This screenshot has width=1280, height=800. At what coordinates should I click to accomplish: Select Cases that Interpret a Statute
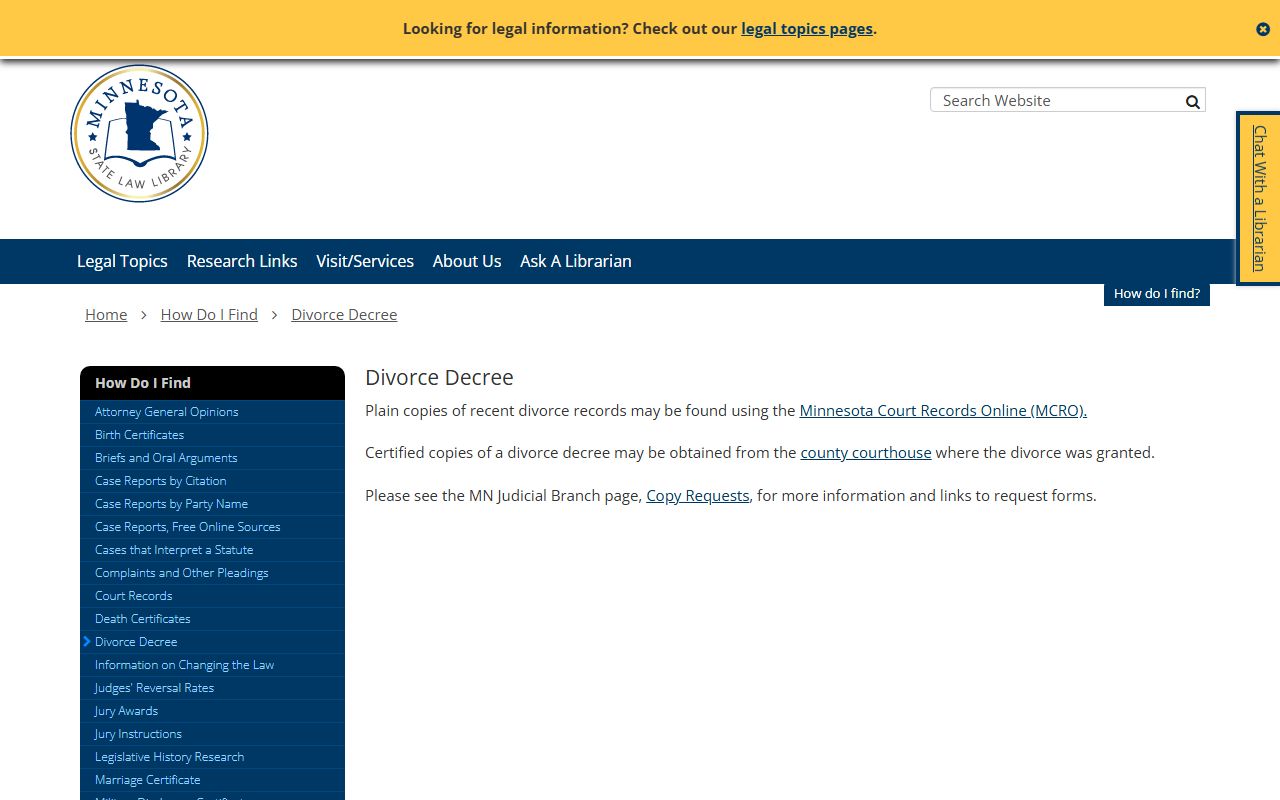click(212, 550)
